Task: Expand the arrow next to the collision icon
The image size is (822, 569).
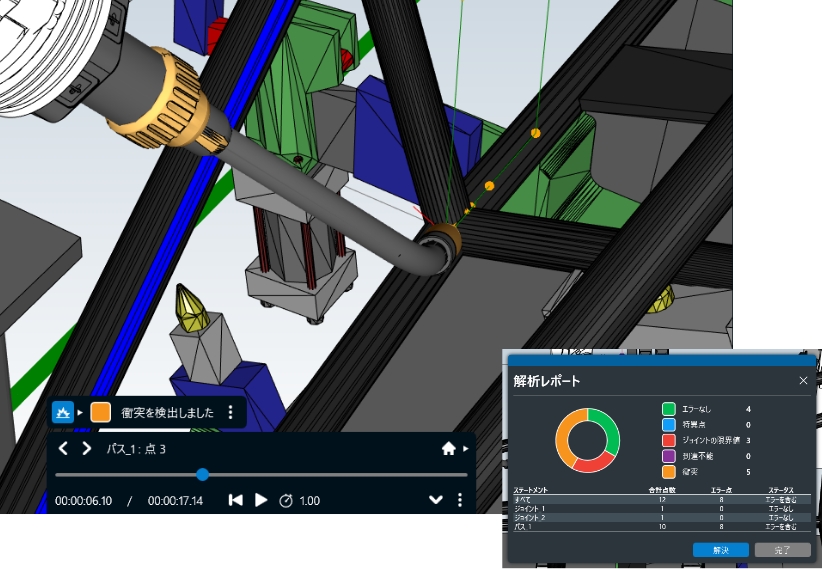Action: tap(80, 412)
